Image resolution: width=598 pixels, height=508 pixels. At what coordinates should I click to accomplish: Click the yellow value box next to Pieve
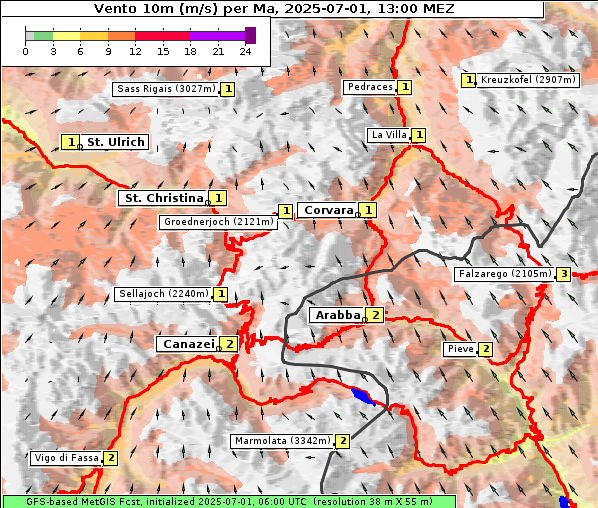485,349
